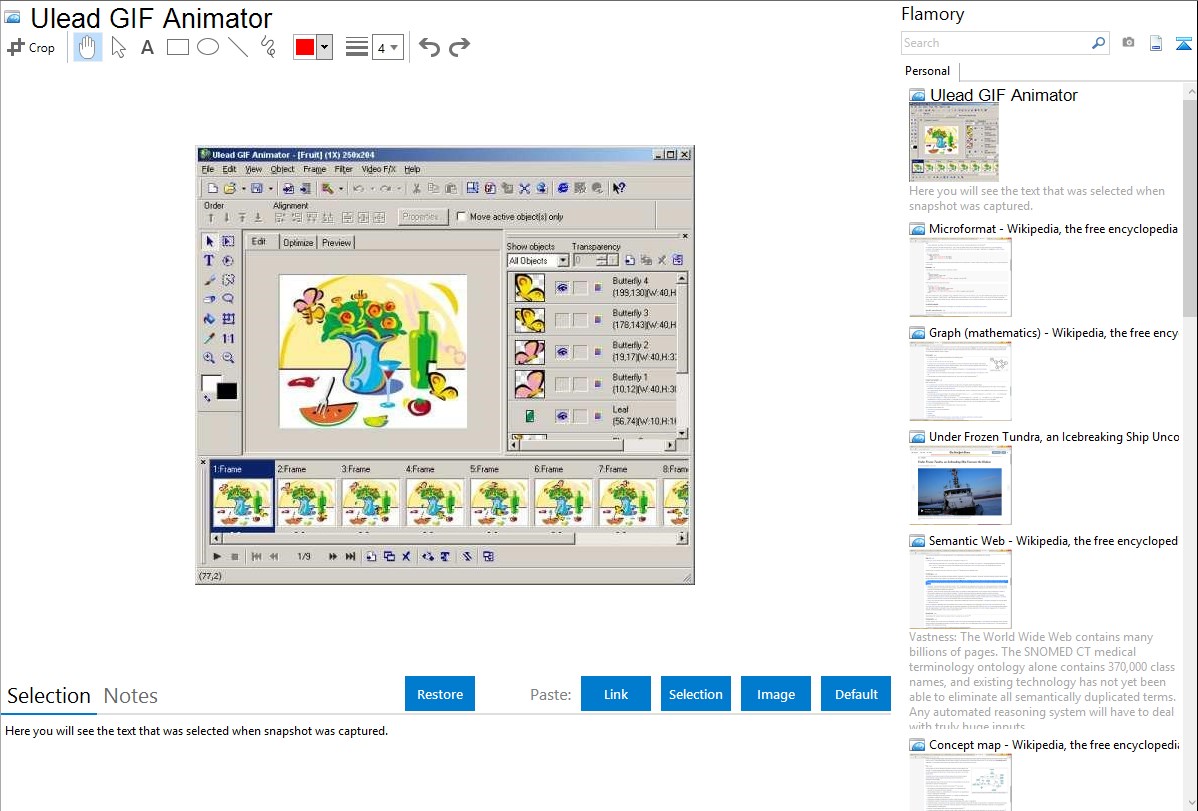Open the Under Frozen Tundra snapshot thumbnail
This screenshot has height=811, width=1198.
pyautogui.click(x=960, y=485)
